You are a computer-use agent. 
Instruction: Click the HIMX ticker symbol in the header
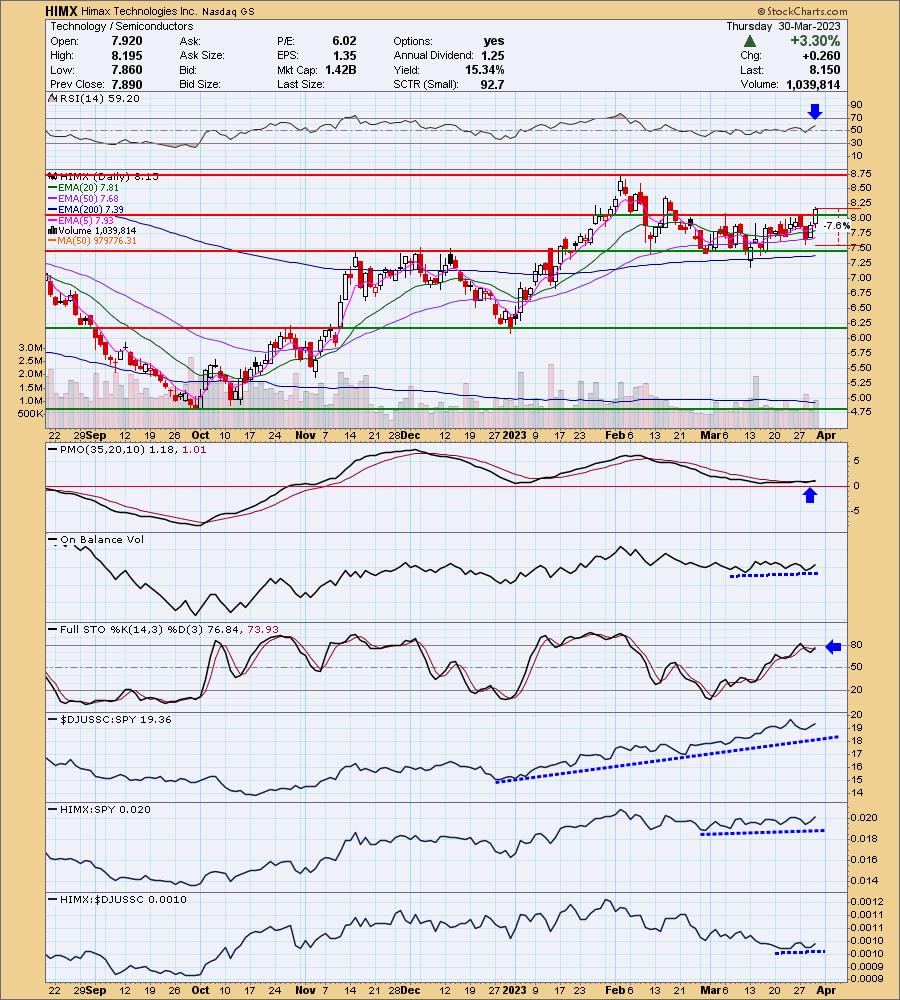62,11
